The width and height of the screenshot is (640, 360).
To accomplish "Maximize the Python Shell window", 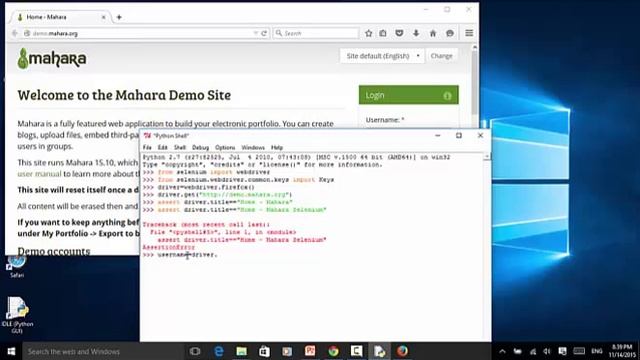I will [x=459, y=136].
